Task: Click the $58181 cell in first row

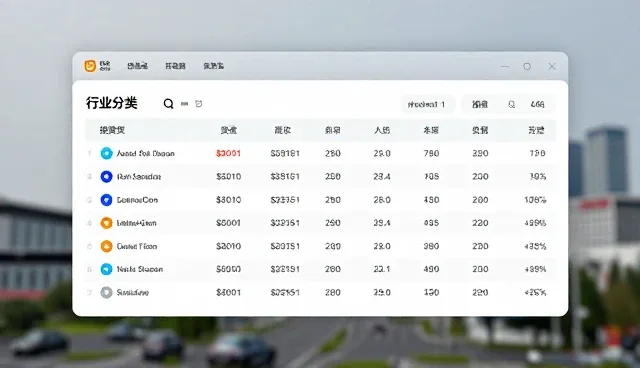Action: point(285,153)
